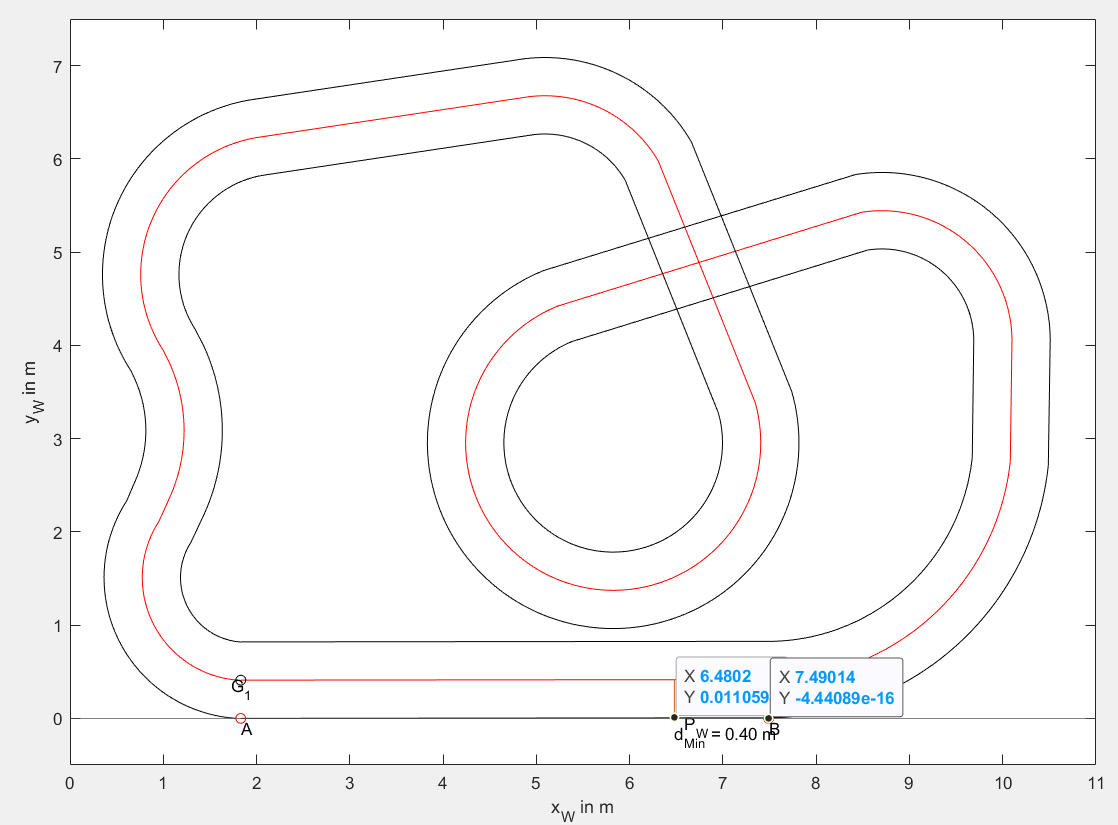
Task: Click the data tip showing X 7.49014
Action: pyautogui.click(x=836, y=687)
